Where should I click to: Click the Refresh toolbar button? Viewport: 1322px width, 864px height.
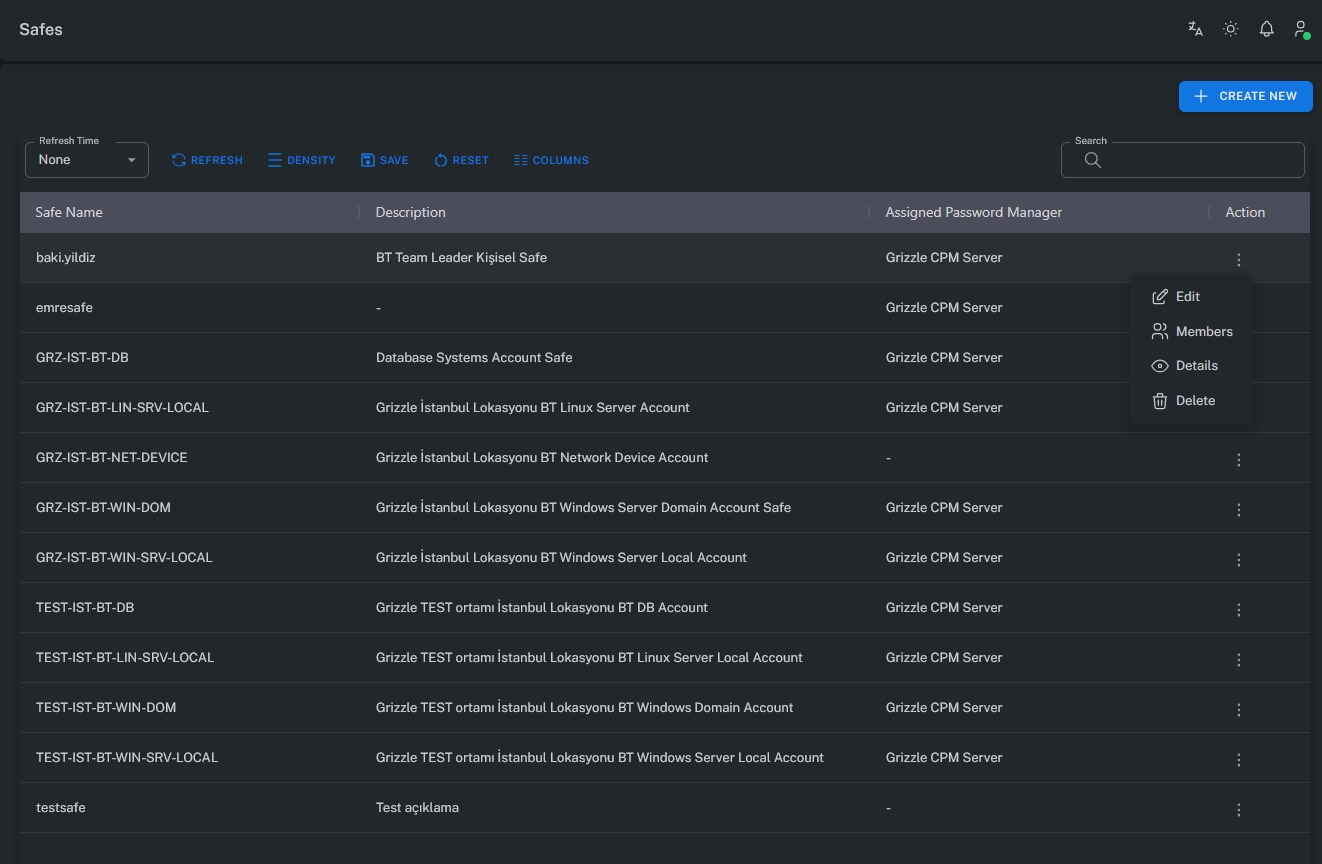[207, 160]
